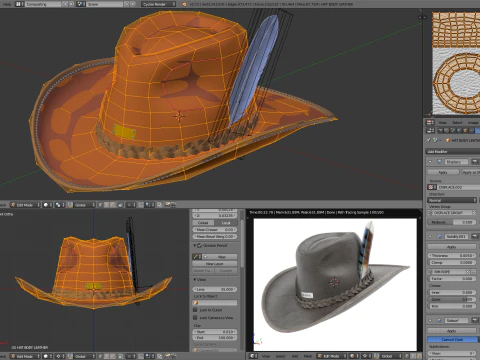Click viewport shading icon in upper viewport header

pyautogui.click(x=47, y=205)
